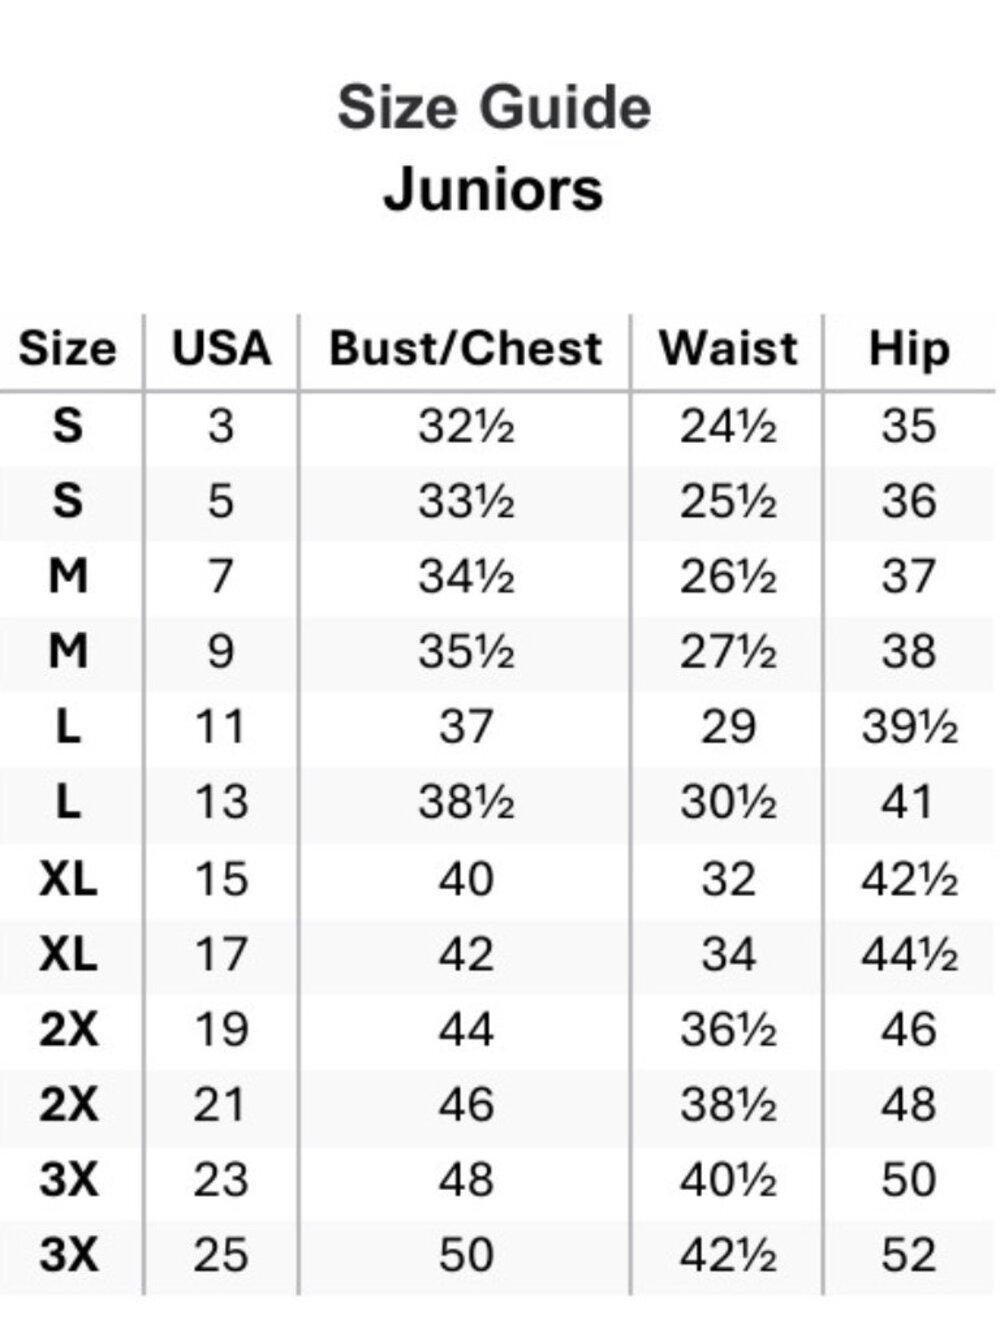This screenshot has width=1000, height=1333.
Task: Click hip value 48
Action: click(908, 1105)
